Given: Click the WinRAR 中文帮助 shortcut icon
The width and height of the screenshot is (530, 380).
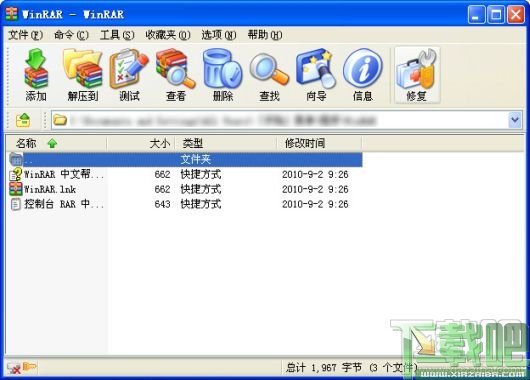Looking at the screenshot, I should pos(16,174).
